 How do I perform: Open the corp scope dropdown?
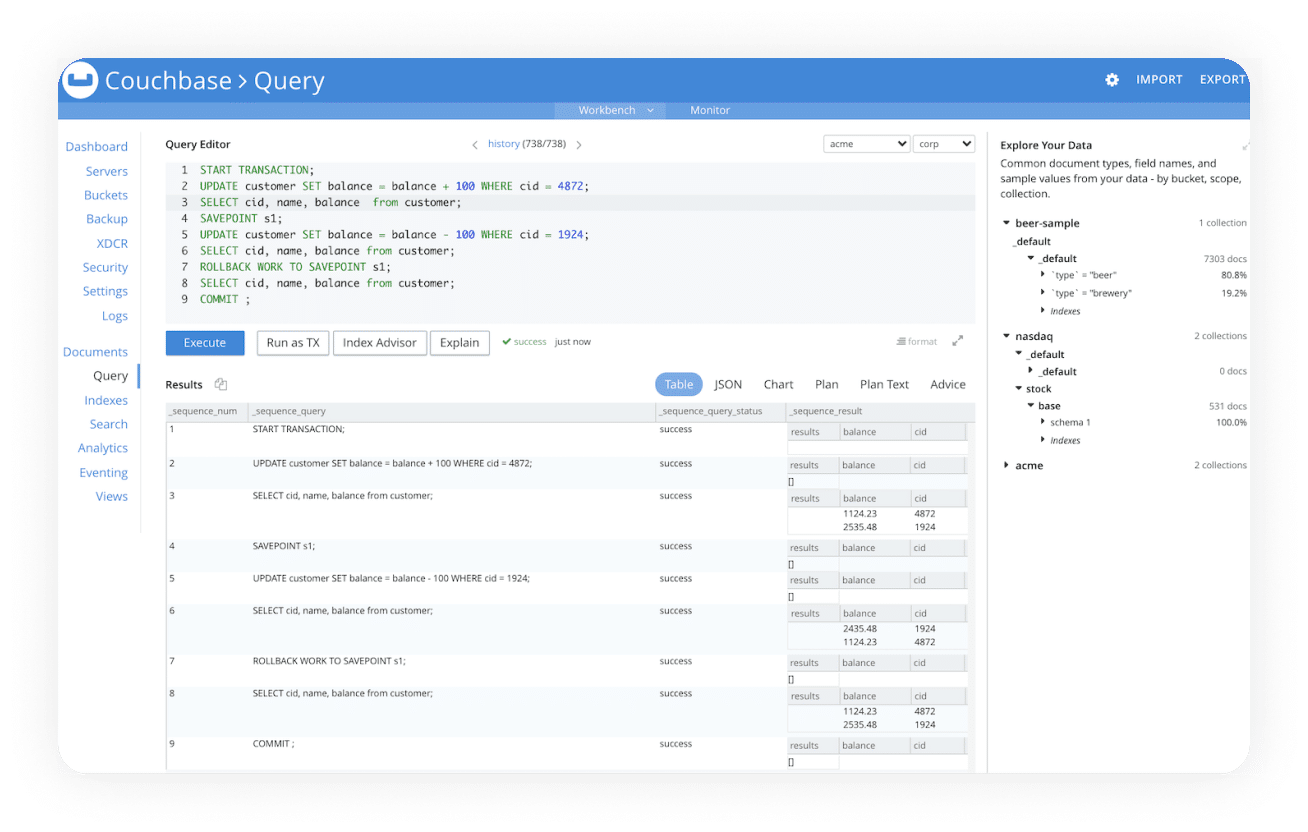943,143
